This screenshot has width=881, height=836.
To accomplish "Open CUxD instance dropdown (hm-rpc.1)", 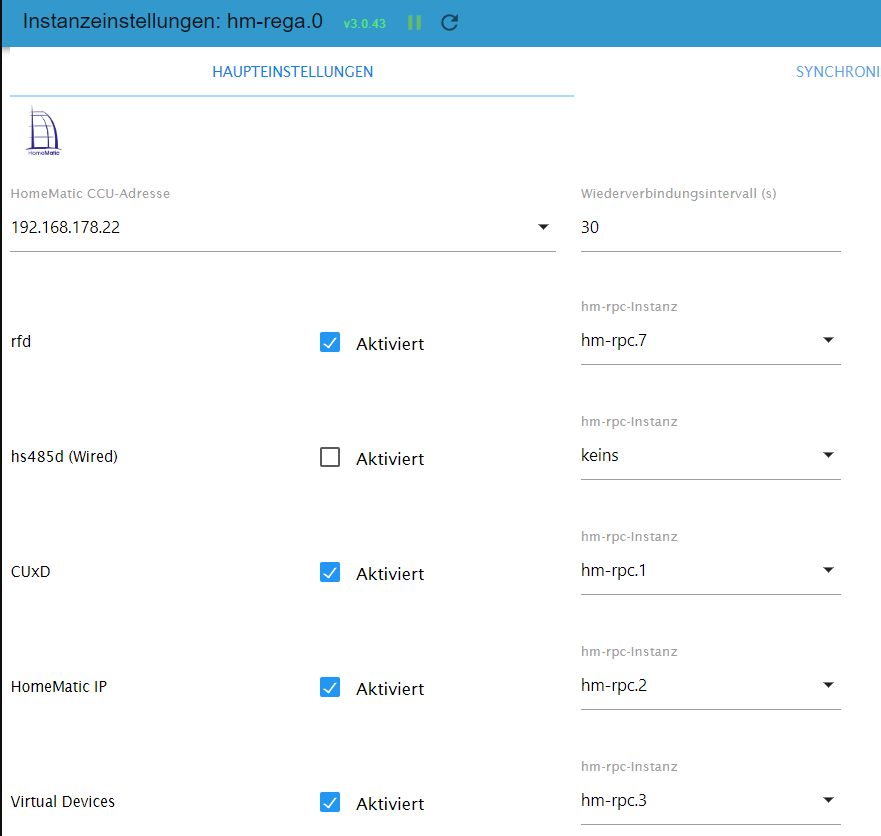I will point(710,571).
